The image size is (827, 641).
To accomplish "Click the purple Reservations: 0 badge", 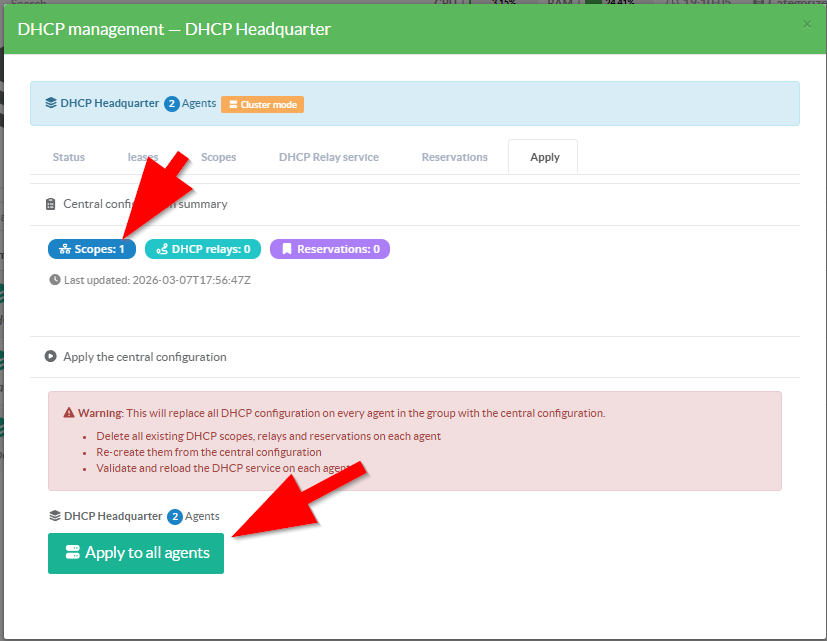I will [x=329, y=249].
